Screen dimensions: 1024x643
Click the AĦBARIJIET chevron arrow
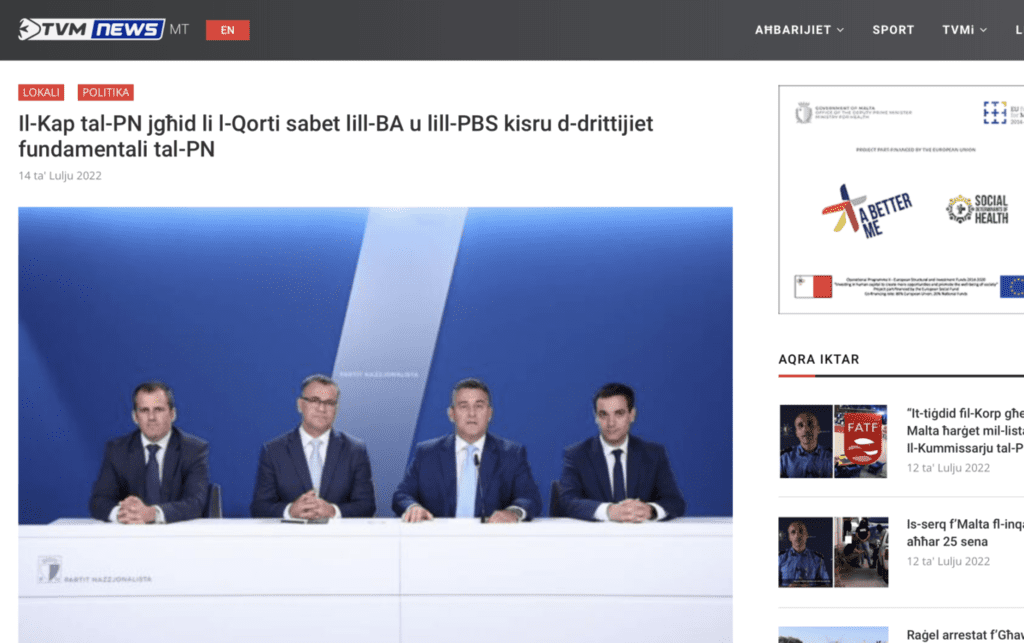[x=840, y=30]
